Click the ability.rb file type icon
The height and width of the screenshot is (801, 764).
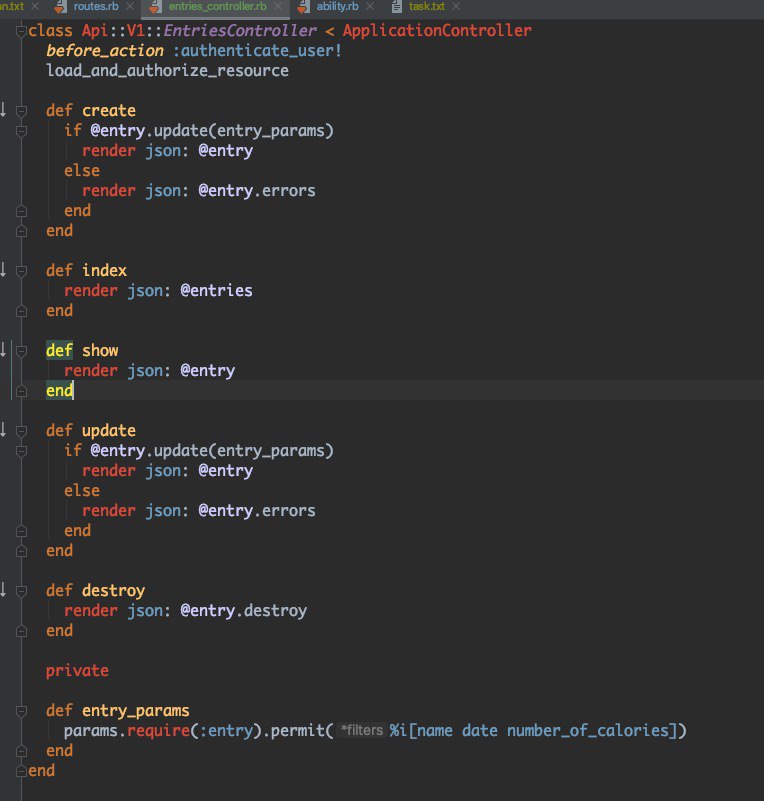[x=303, y=7]
